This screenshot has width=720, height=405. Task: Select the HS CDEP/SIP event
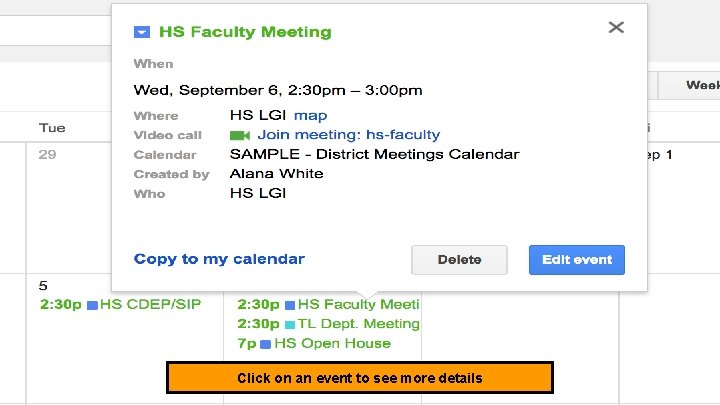151,304
